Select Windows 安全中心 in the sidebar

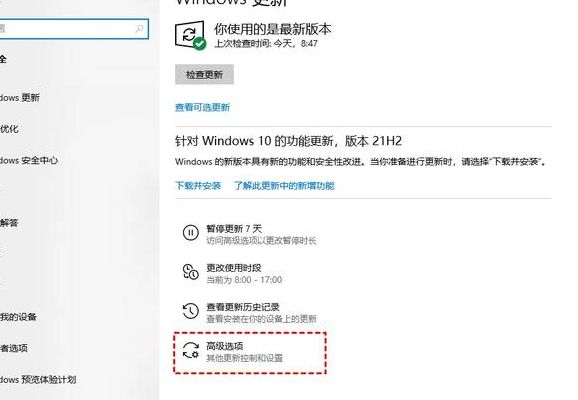coord(29,160)
